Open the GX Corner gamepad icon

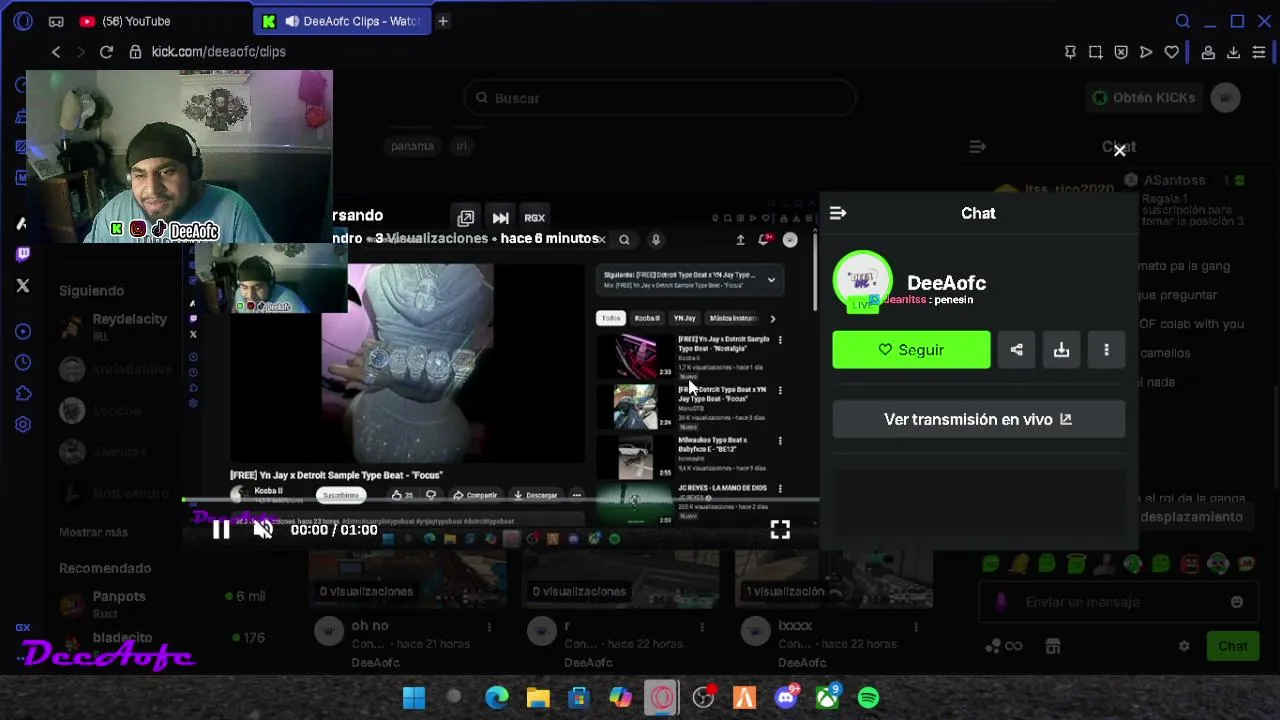[x=56, y=21]
